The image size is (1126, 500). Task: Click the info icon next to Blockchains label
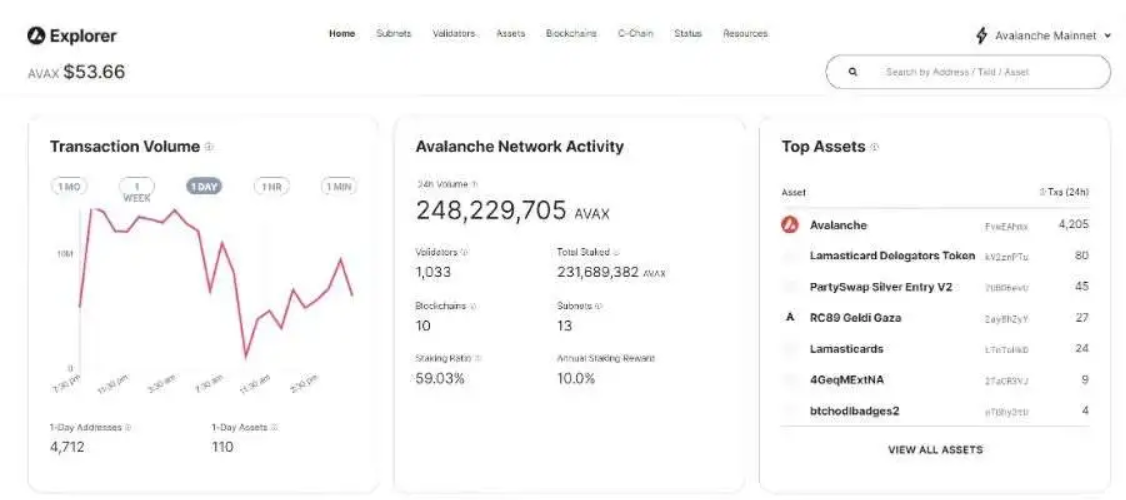[x=473, y=306]
